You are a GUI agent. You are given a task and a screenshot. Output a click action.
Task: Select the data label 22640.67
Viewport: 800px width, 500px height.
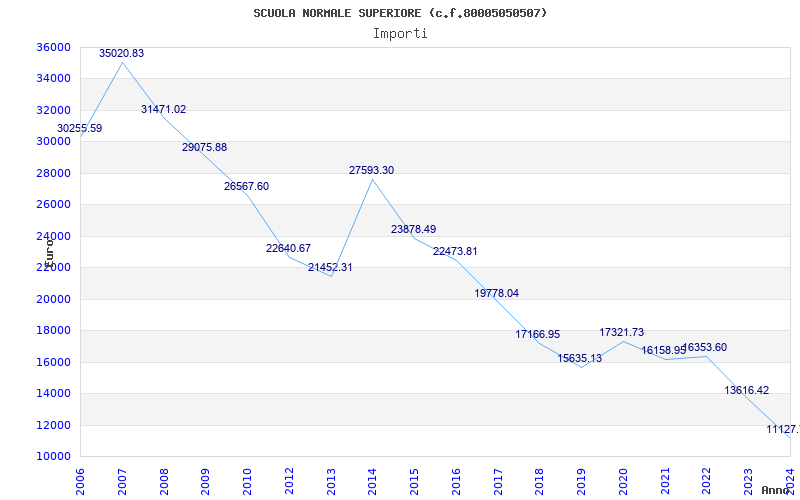point(288,248)
